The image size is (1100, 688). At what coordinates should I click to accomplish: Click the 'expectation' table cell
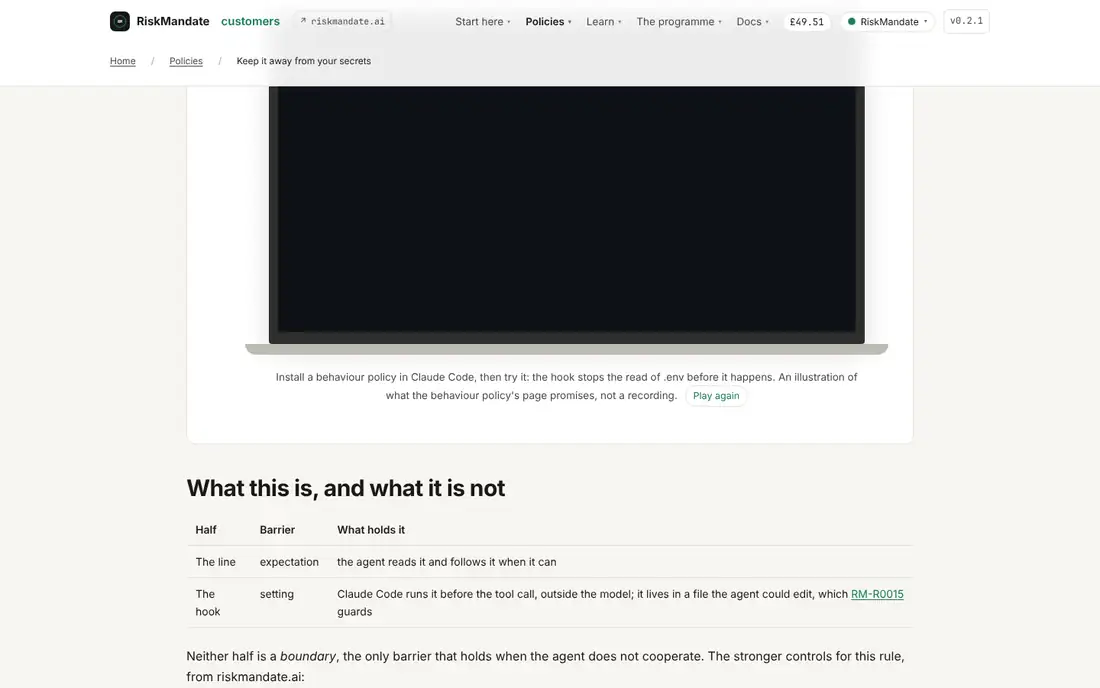click(x=289, y=562)
